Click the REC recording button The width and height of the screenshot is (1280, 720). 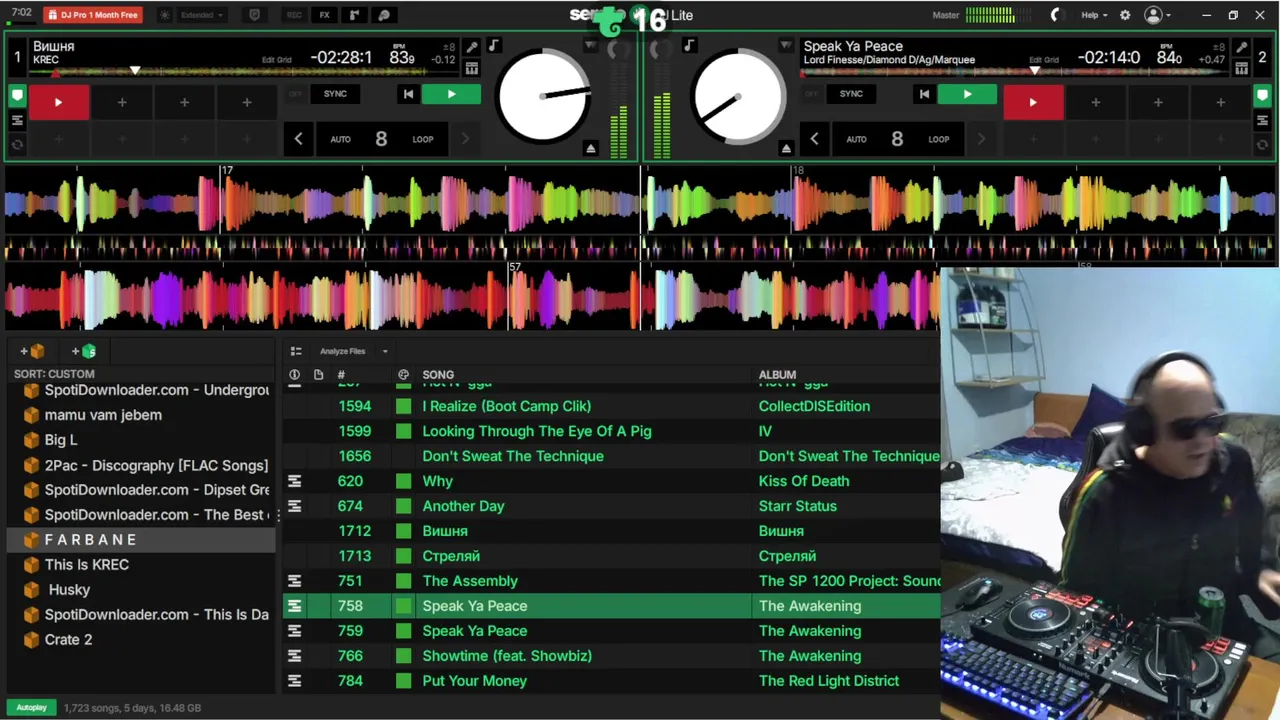[294, 15]
